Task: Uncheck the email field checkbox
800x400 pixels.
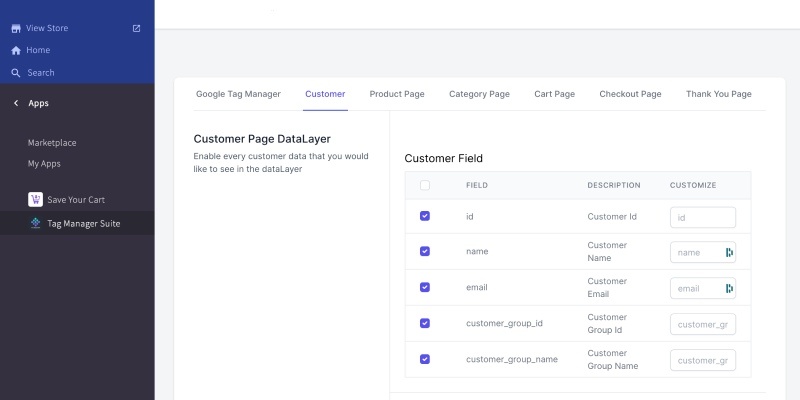Action: click(x=424, y=287)
